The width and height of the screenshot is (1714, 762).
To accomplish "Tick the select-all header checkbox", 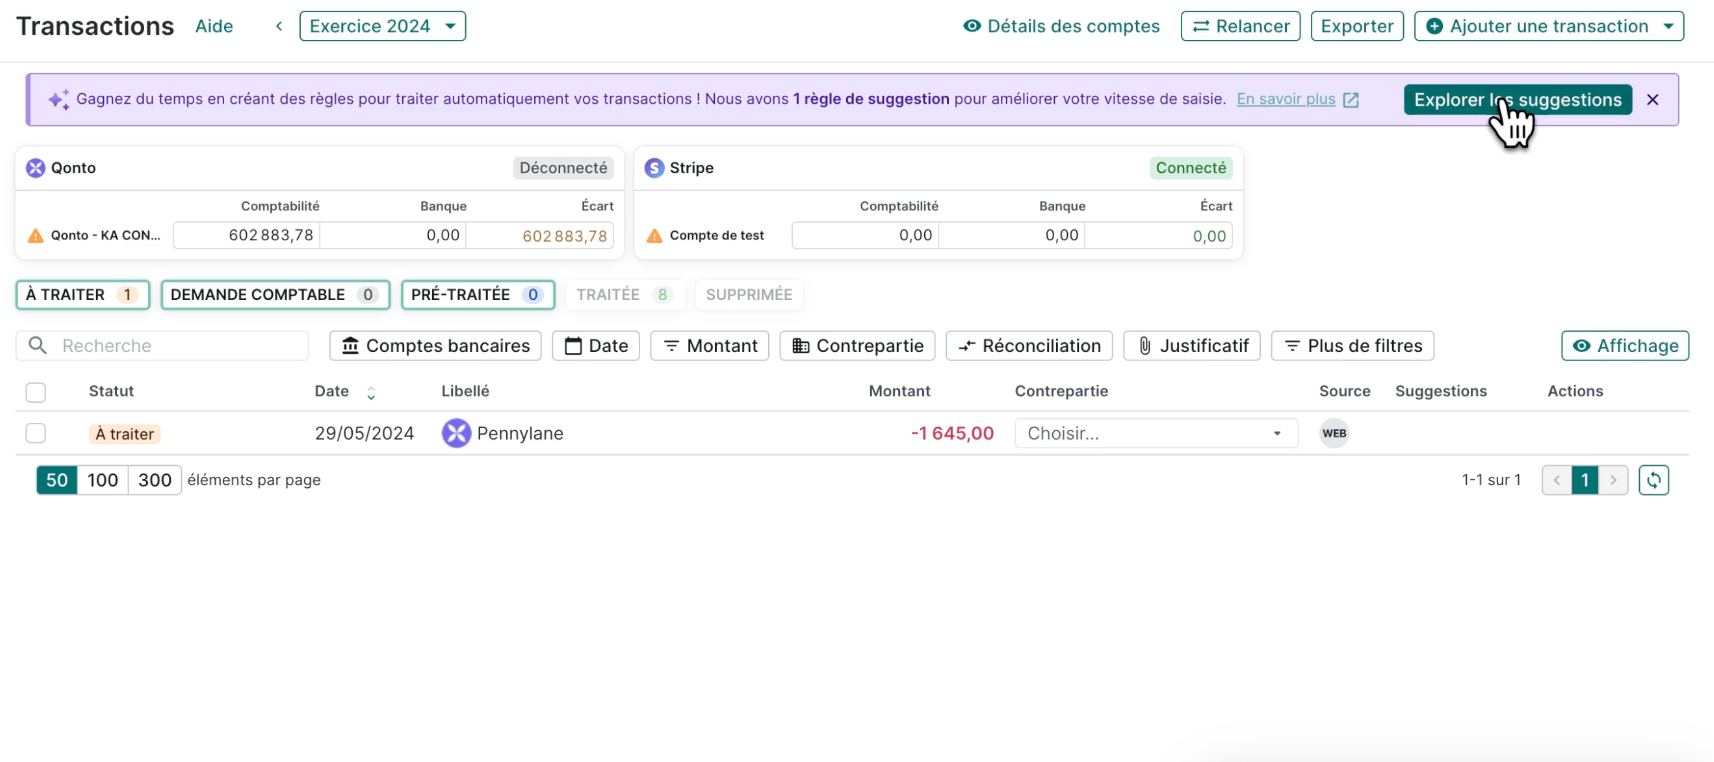I will (x=36, y=392).
